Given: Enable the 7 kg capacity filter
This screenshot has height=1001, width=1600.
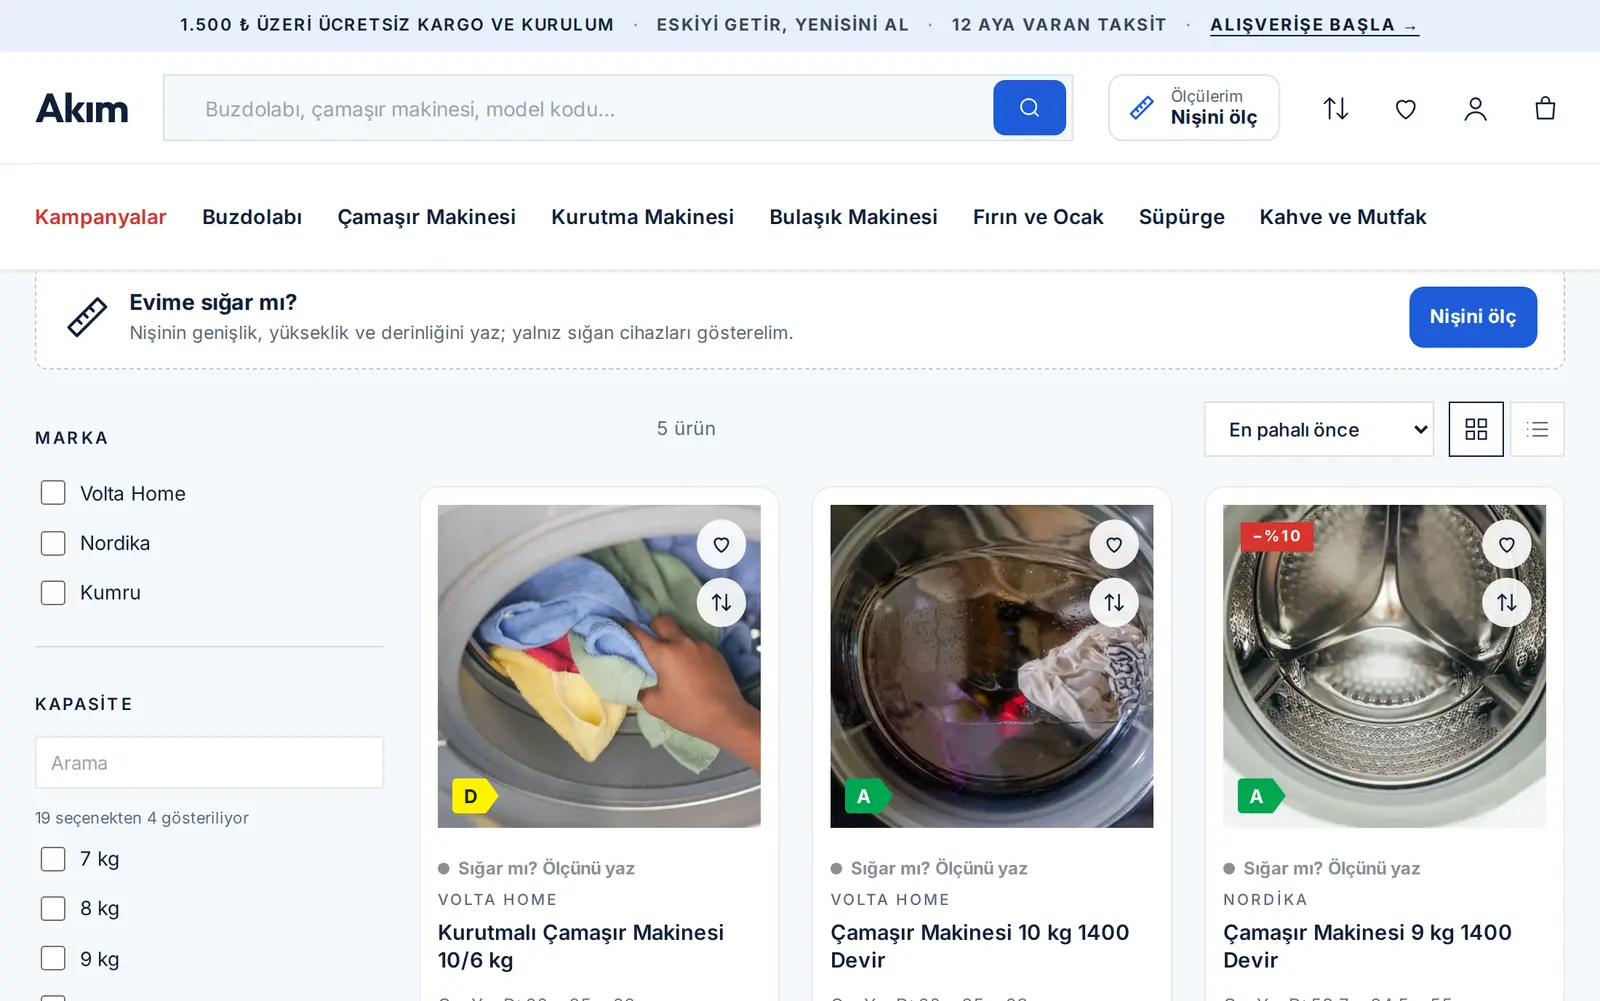Looking at the screenshot, I should point(53,859).
